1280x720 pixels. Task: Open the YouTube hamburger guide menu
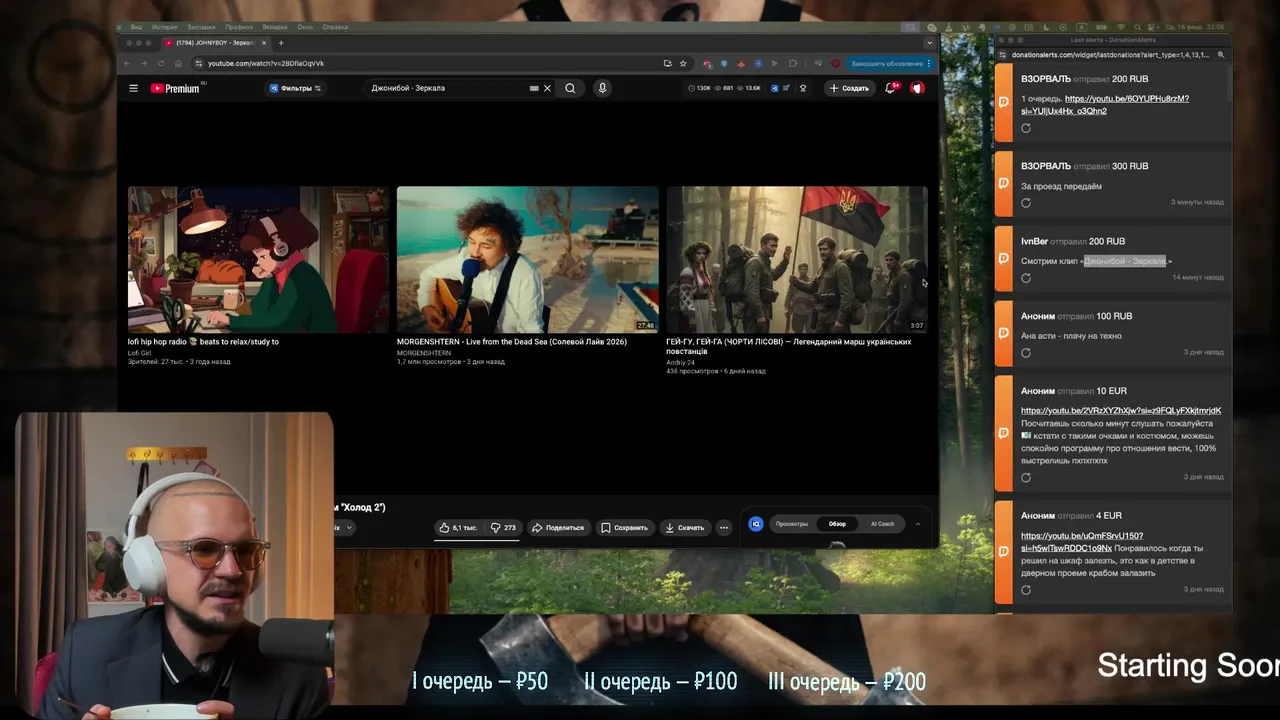click(133, 88)
